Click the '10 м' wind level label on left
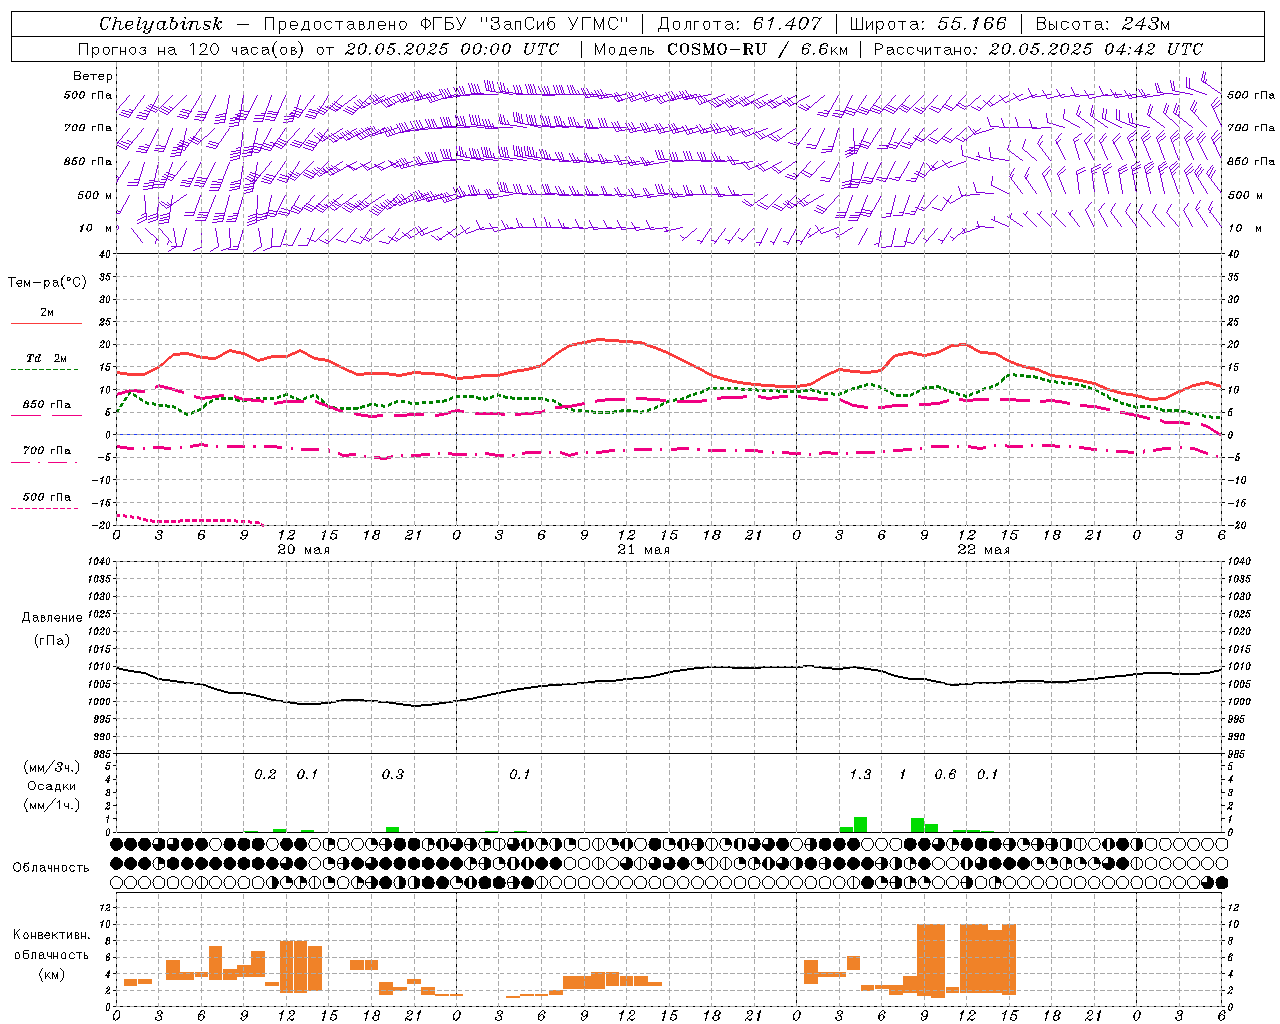 95,229
